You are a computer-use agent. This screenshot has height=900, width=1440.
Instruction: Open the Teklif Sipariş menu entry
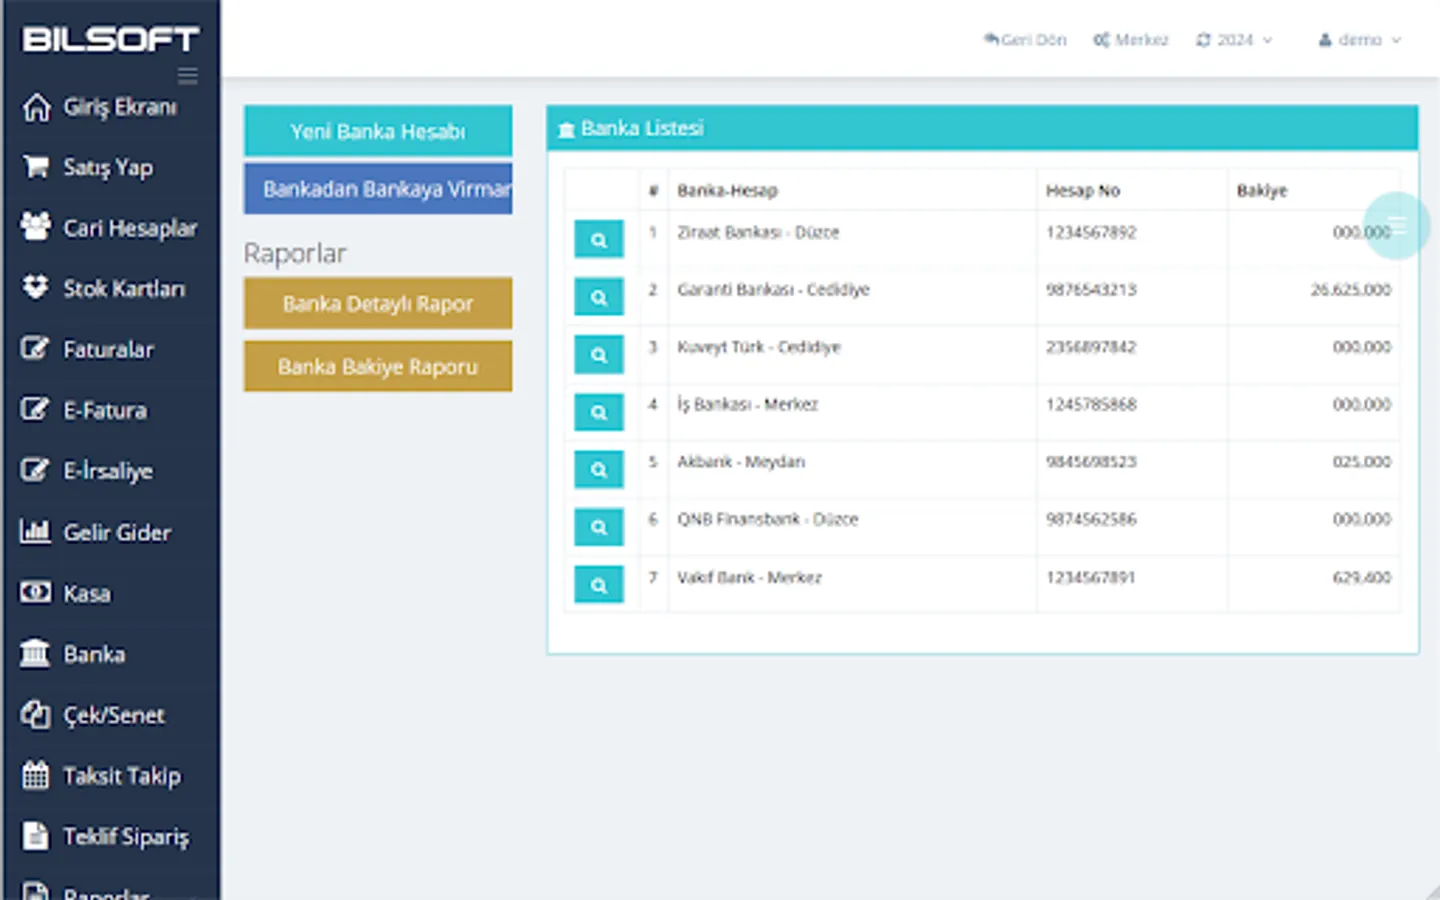click(x=127, y=837)
